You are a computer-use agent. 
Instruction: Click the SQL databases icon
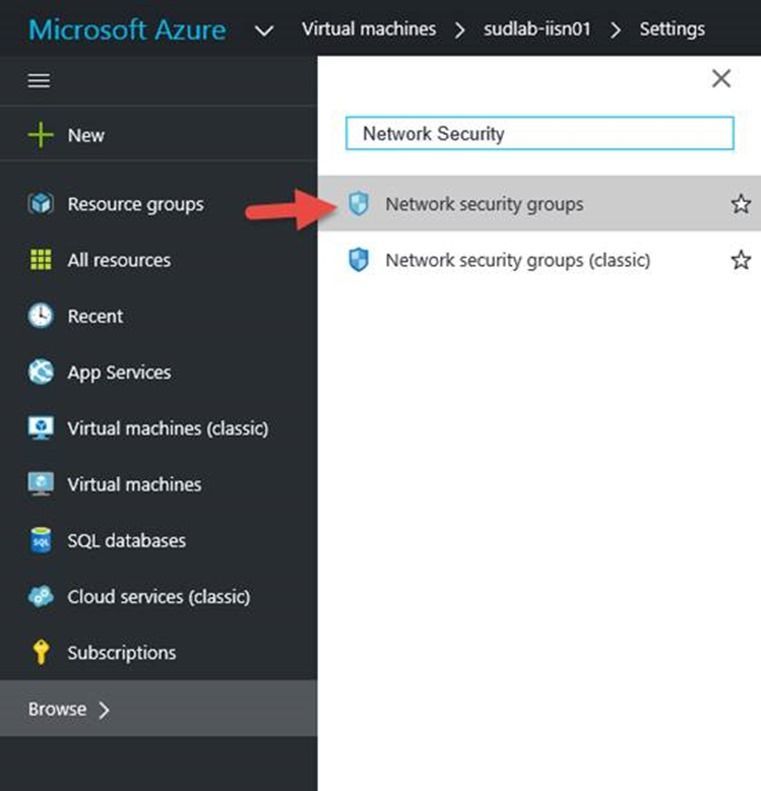click(40, 541)
